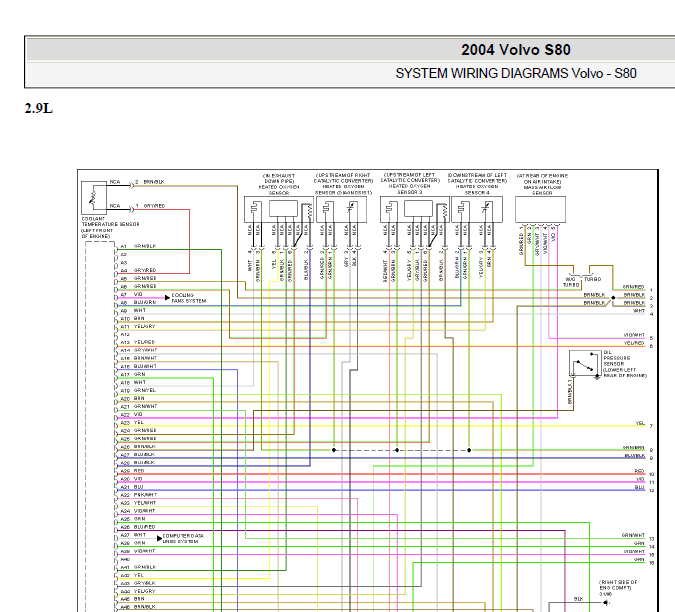The image size is (675, 612).
Task: Select pin 'A8 BLU/GRN' label
Action: pyautogui.click(x=138, y=302)
